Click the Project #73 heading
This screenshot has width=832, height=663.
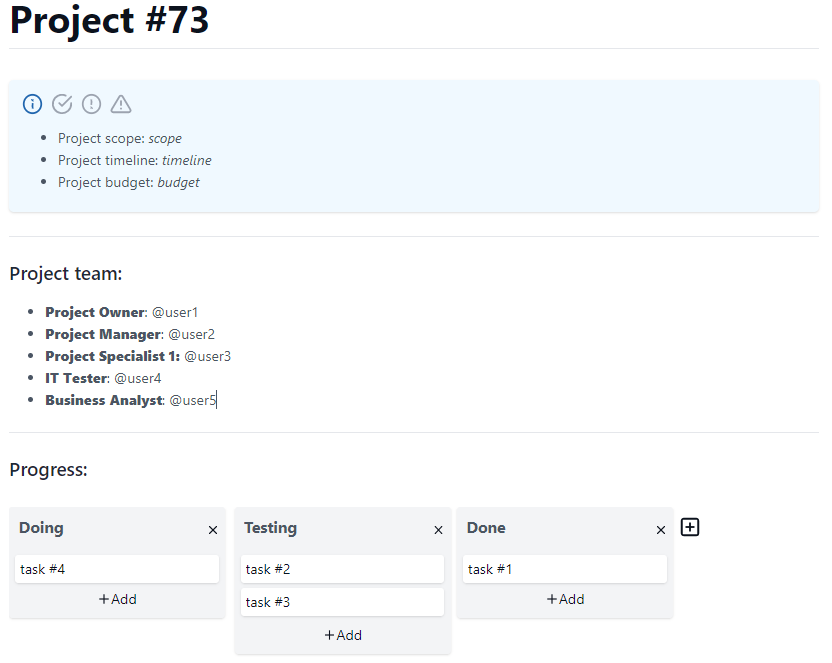click(110, 21)
